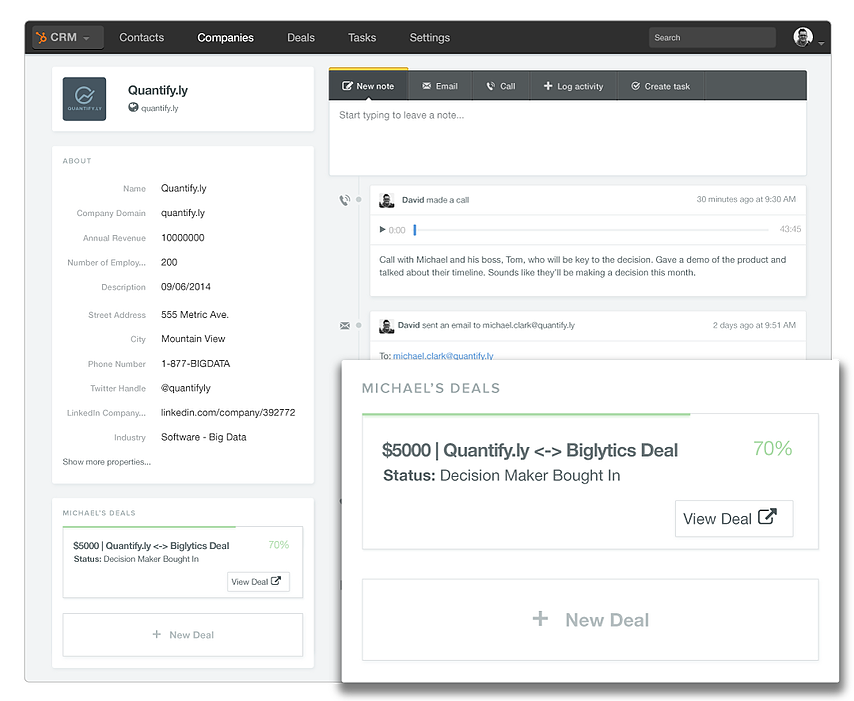
Task: Expand Show more properties
Action: click(107, 462)
